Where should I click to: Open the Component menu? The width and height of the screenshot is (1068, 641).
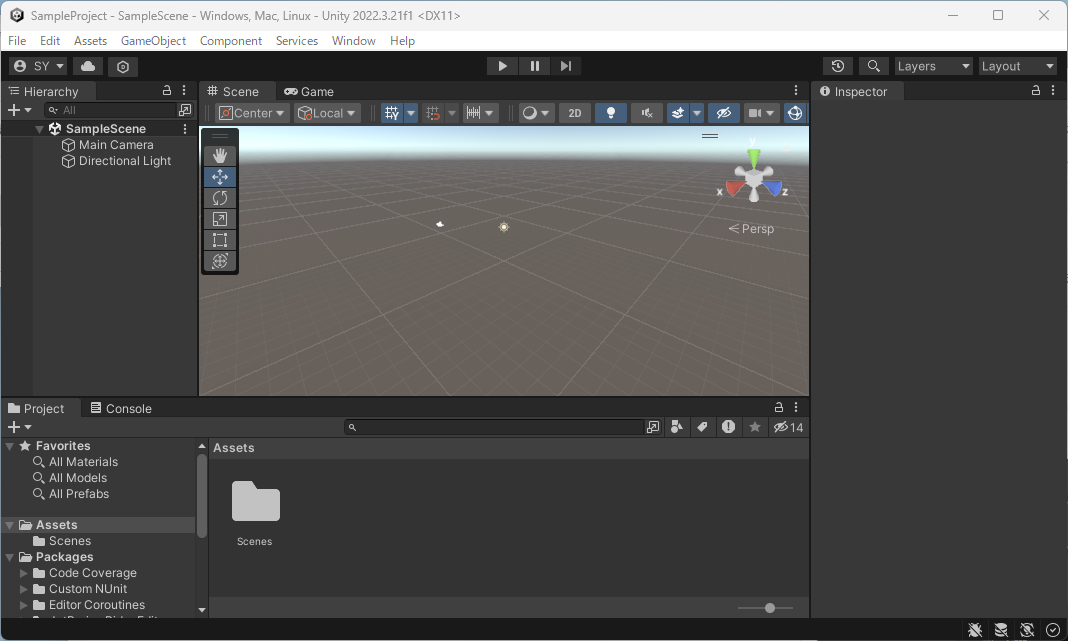coord(231,41)
